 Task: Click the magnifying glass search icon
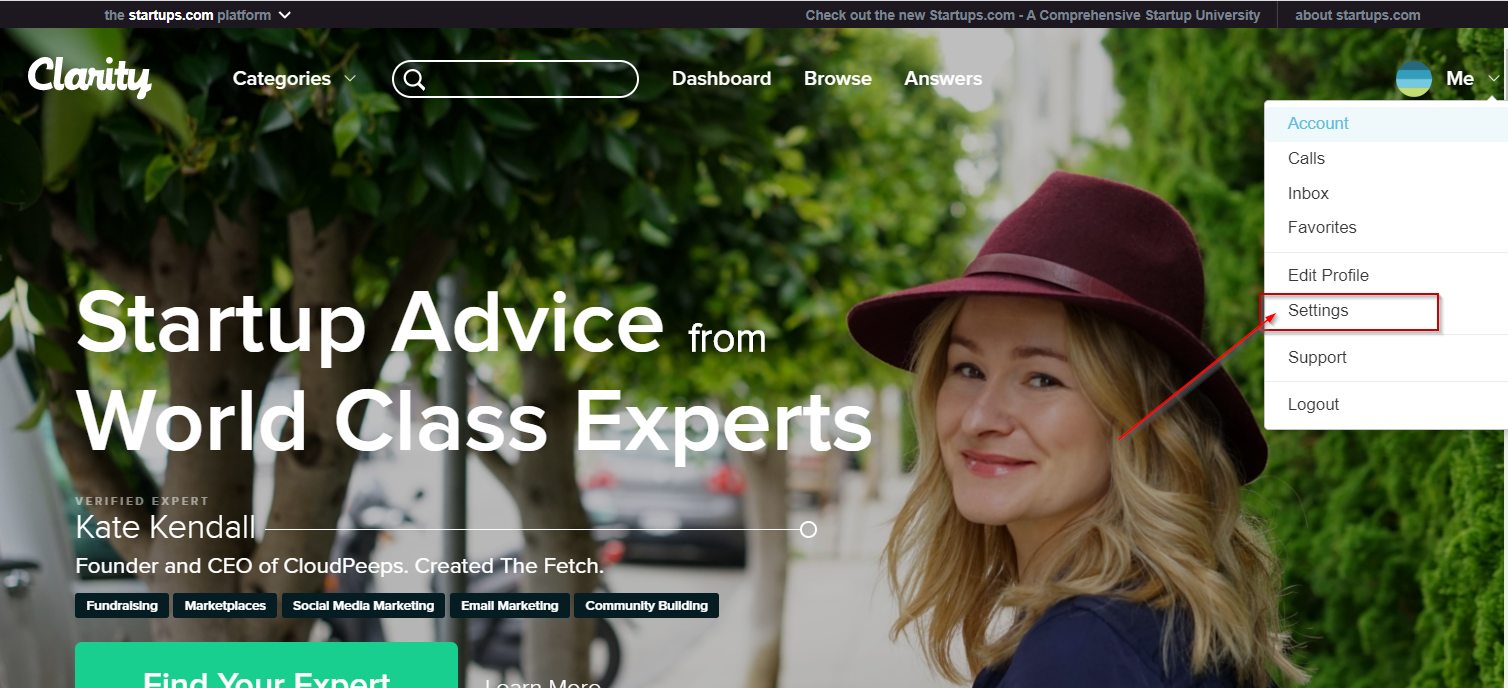click(415, 80)
